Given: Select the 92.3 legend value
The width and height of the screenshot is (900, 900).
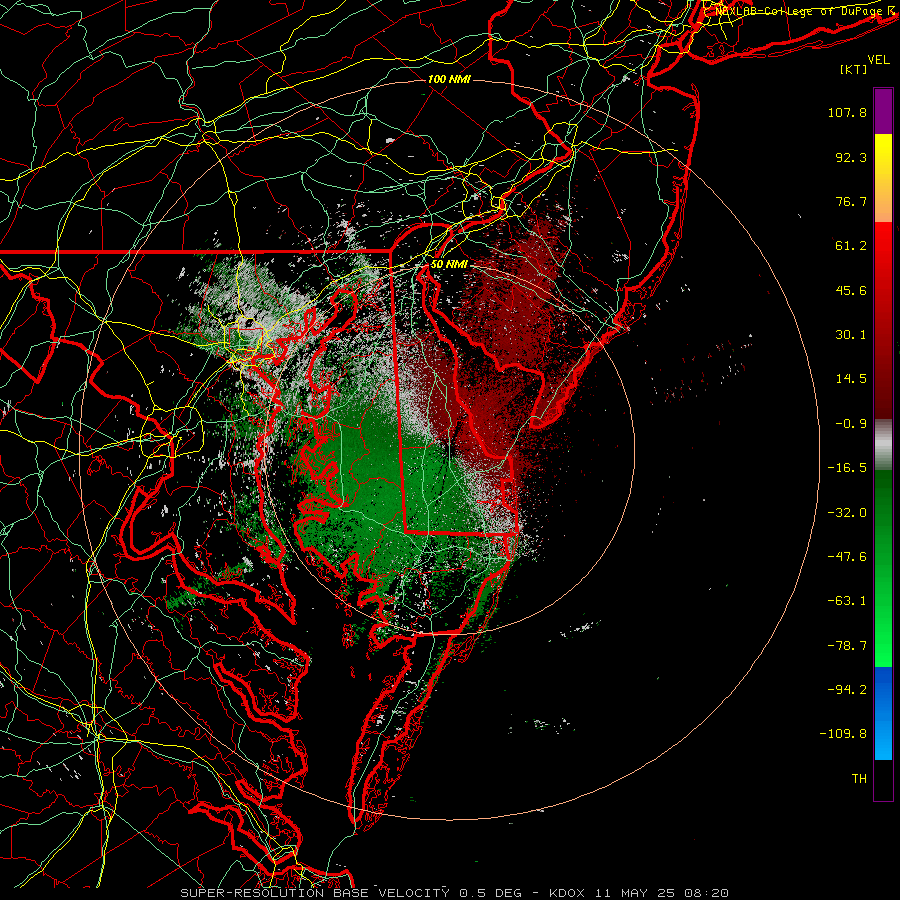Looking at the screenshot, I should (x=851, y=157).
